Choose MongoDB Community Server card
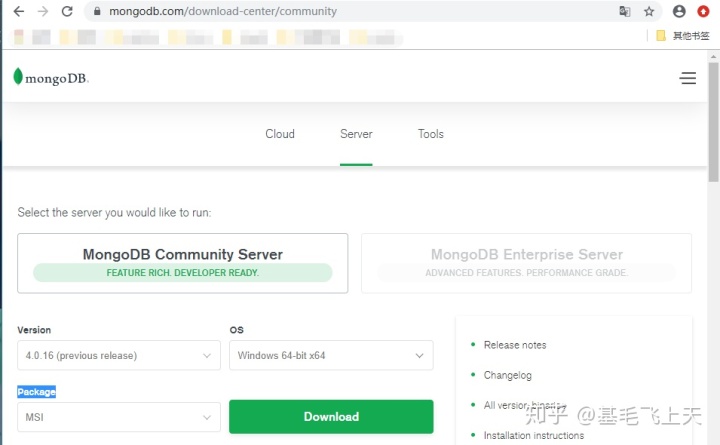 point(183,263)
